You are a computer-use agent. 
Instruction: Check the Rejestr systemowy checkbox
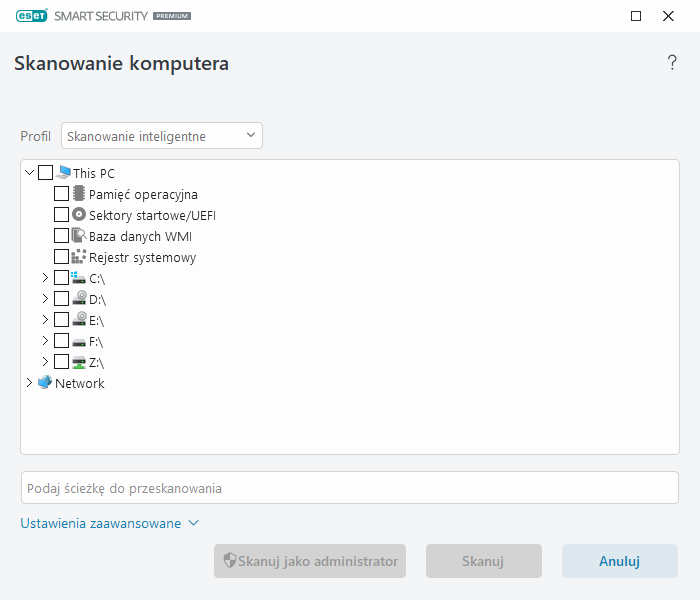[x=61, y=257]
